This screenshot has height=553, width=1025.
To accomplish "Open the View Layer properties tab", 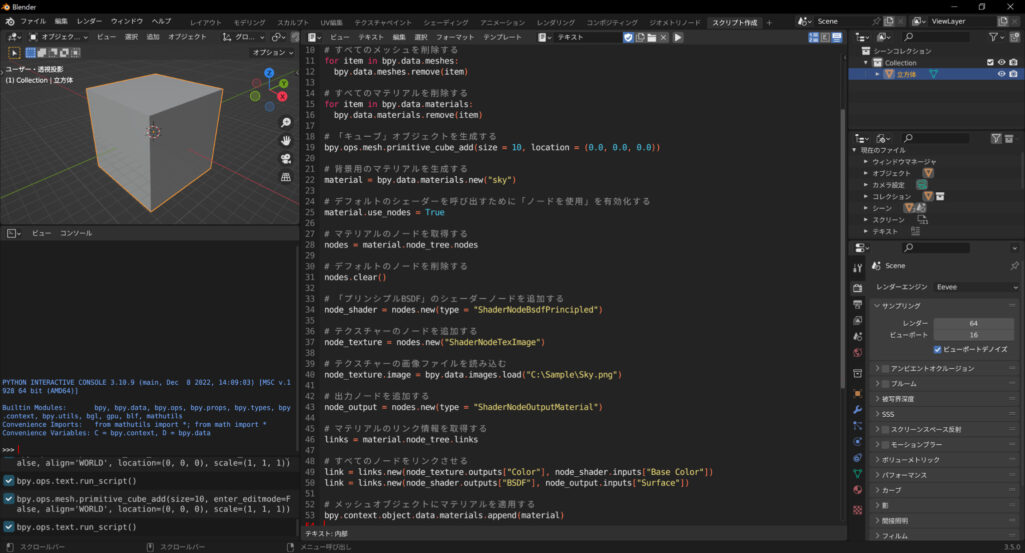I will (858, 320).
